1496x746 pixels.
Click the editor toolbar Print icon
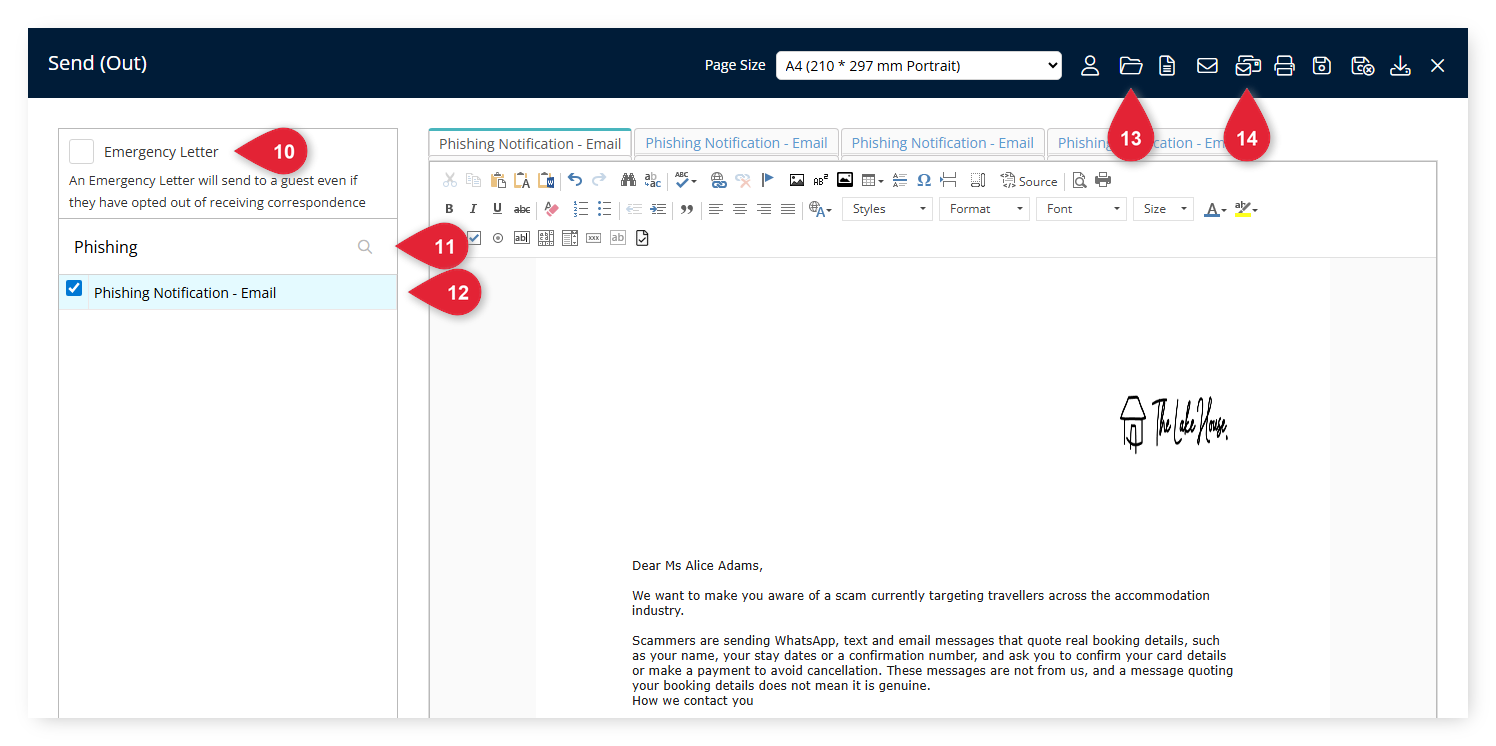click(x=1103, y=180)
